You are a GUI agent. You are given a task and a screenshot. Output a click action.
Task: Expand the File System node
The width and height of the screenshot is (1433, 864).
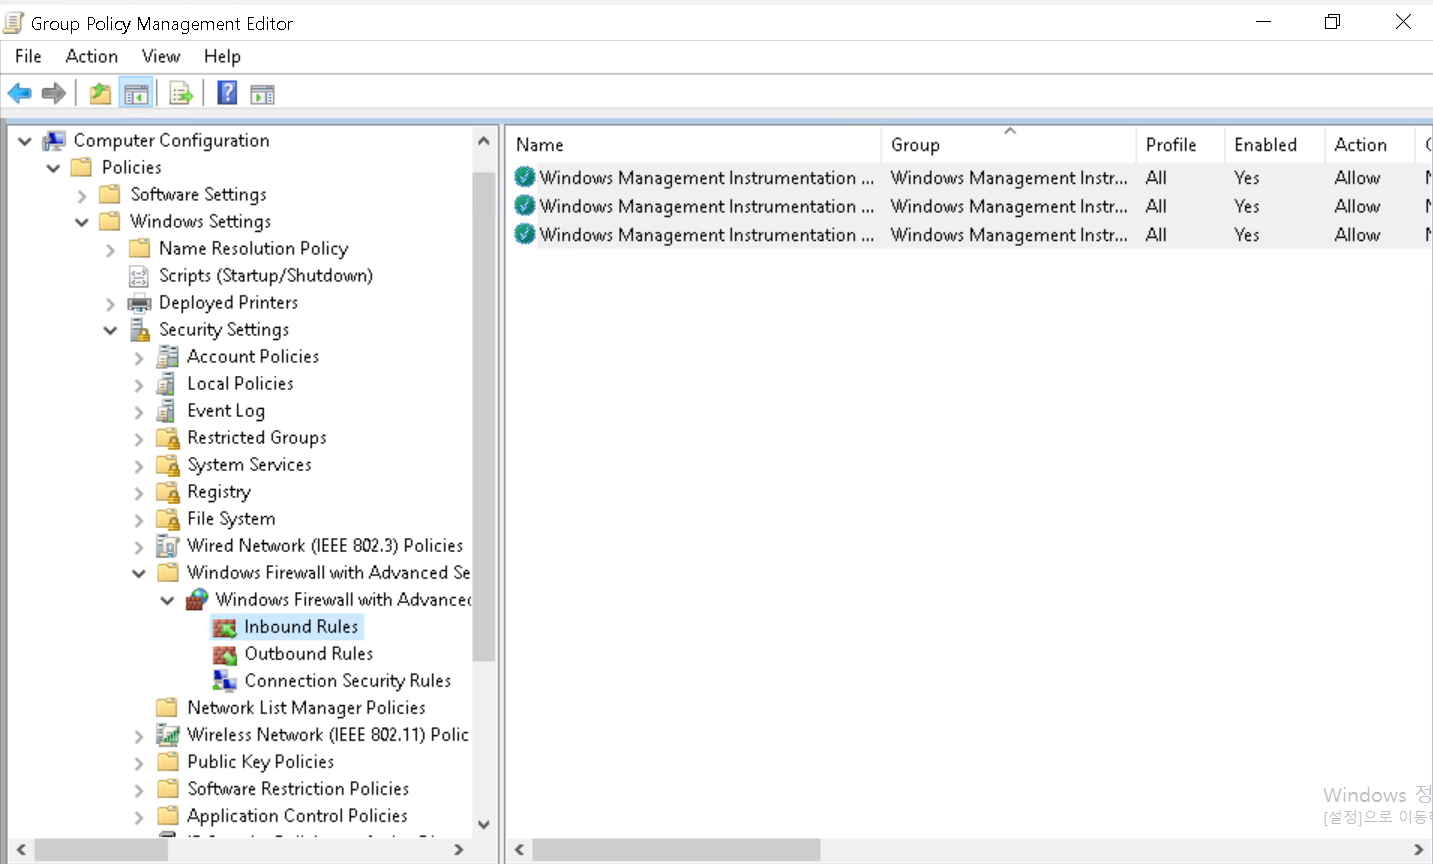[139, 520]
